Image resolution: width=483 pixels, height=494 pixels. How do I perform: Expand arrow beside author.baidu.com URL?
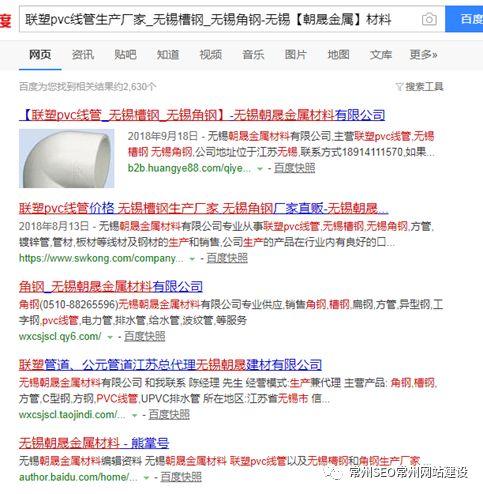146,478
